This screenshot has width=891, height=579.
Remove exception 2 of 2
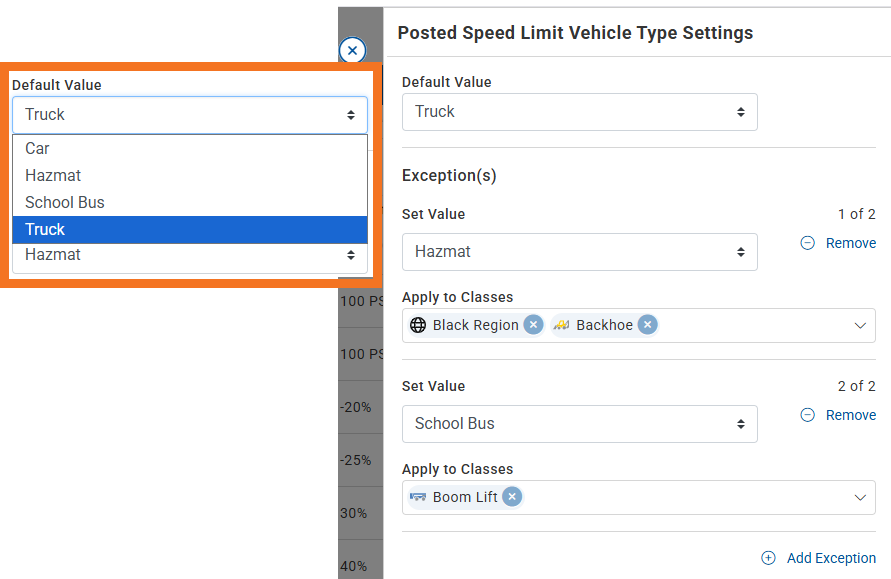838,415
